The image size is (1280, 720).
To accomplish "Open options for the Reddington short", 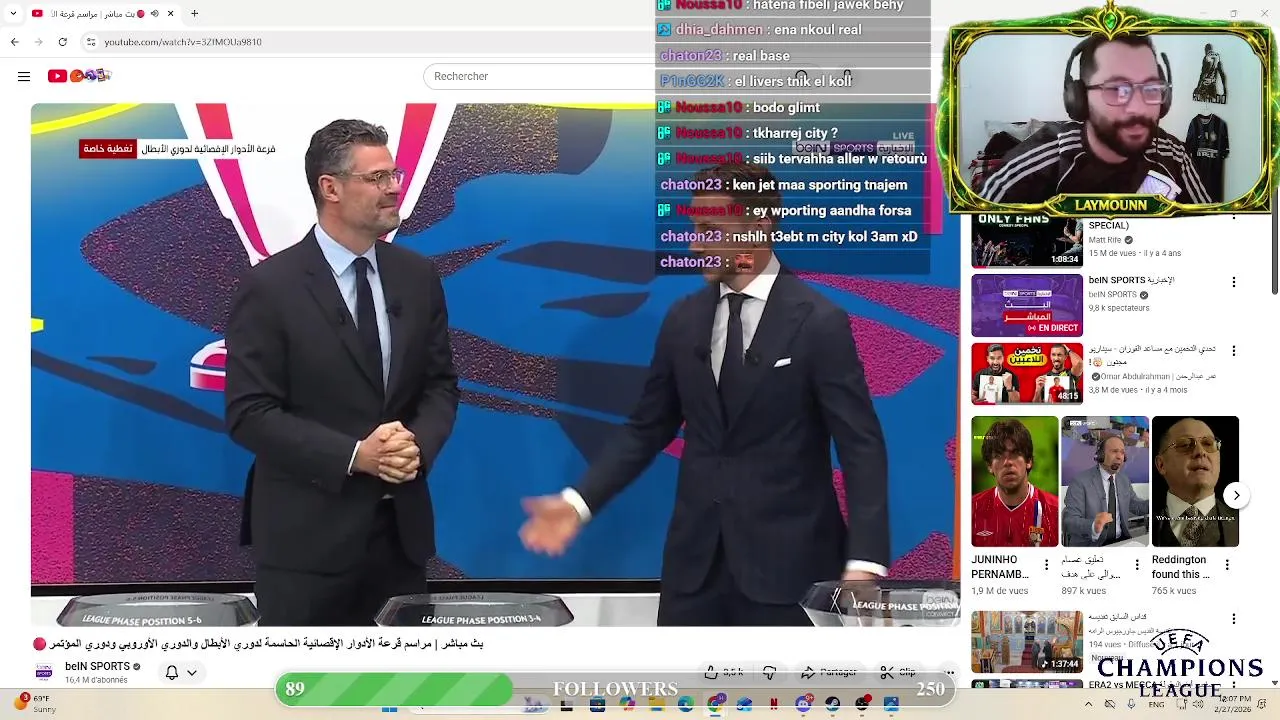I will 1227,565.
